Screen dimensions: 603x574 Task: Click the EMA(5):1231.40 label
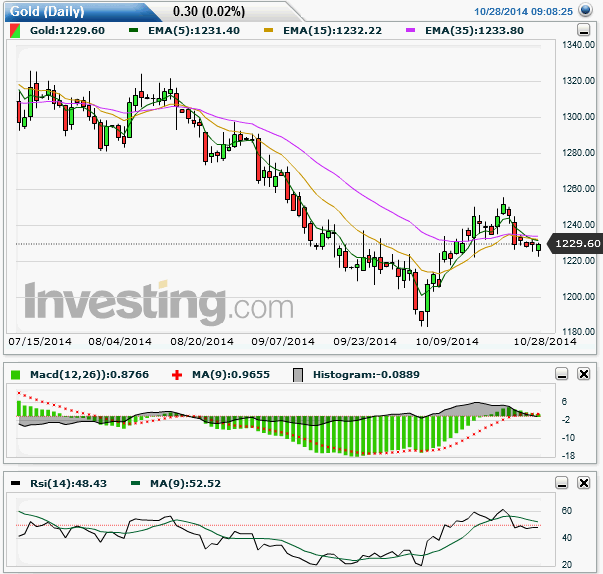[194, 31]
